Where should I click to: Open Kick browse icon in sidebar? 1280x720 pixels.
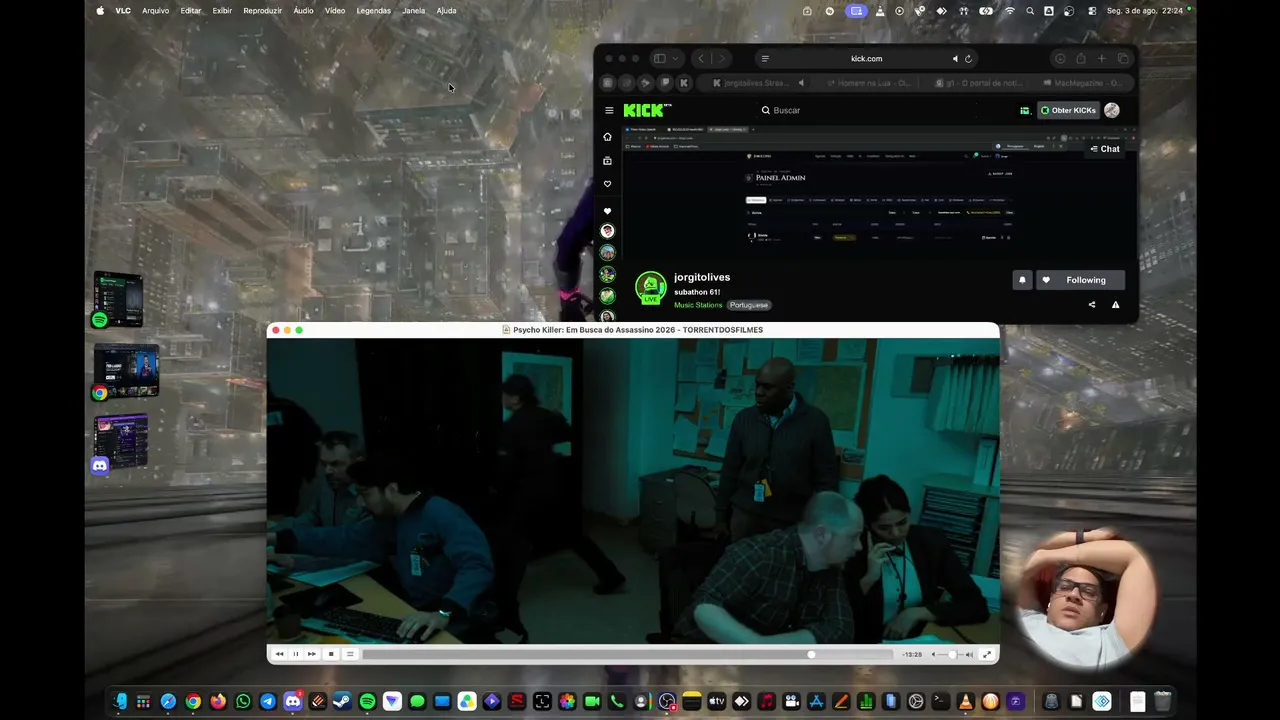[607, 161]
